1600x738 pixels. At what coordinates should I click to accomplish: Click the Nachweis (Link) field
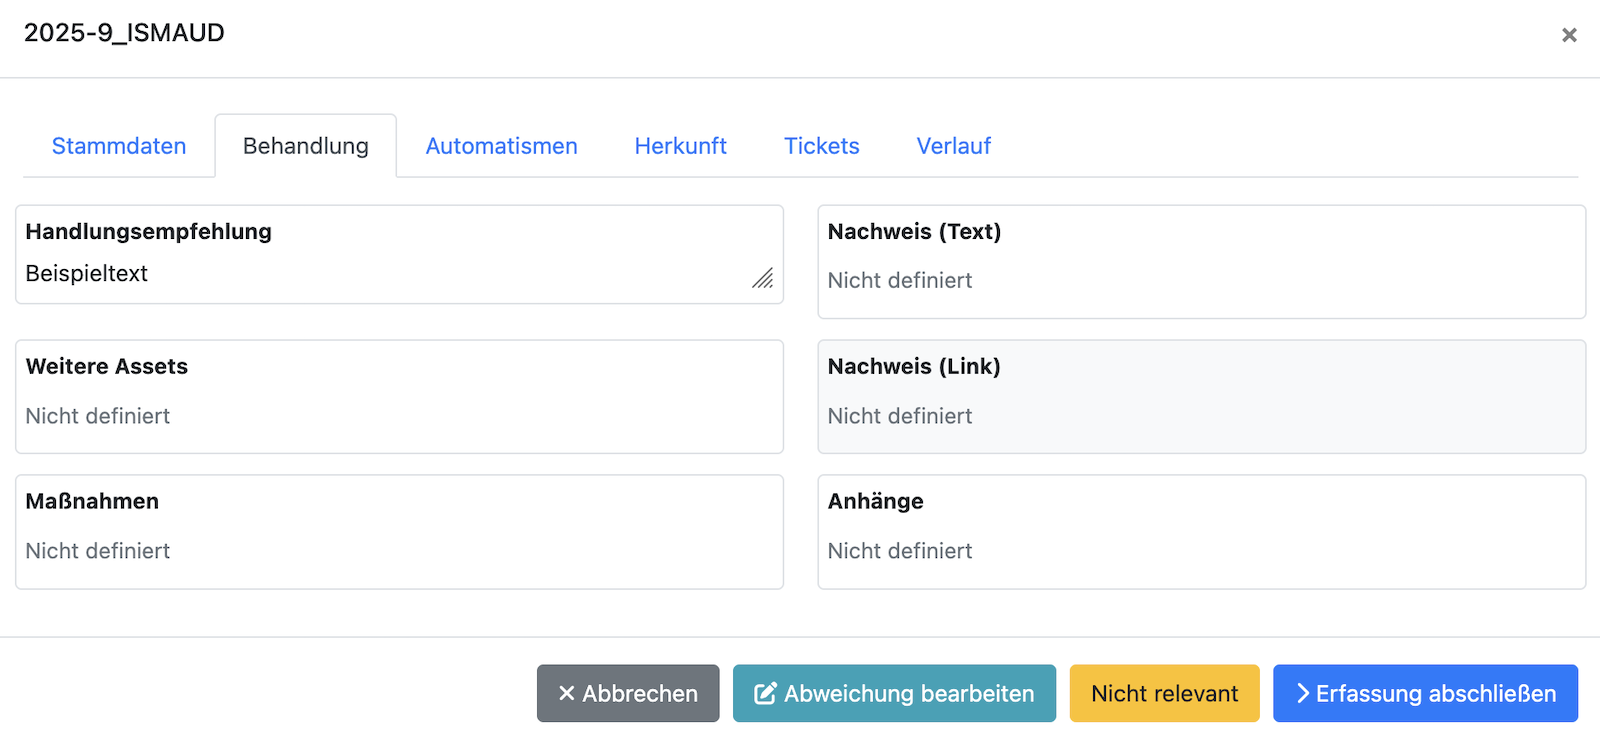[1202, 397]
